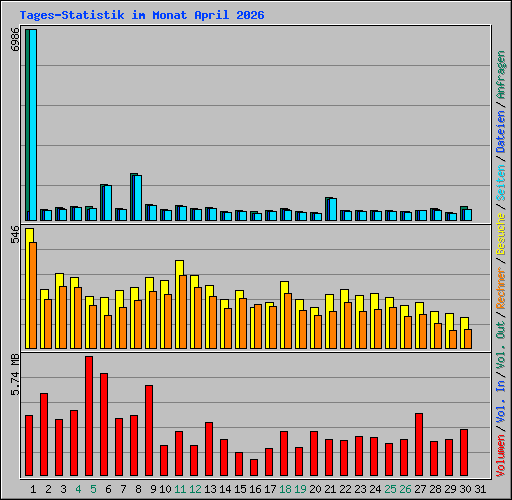Click the 'Seiten' legend label

click(501, 183)
